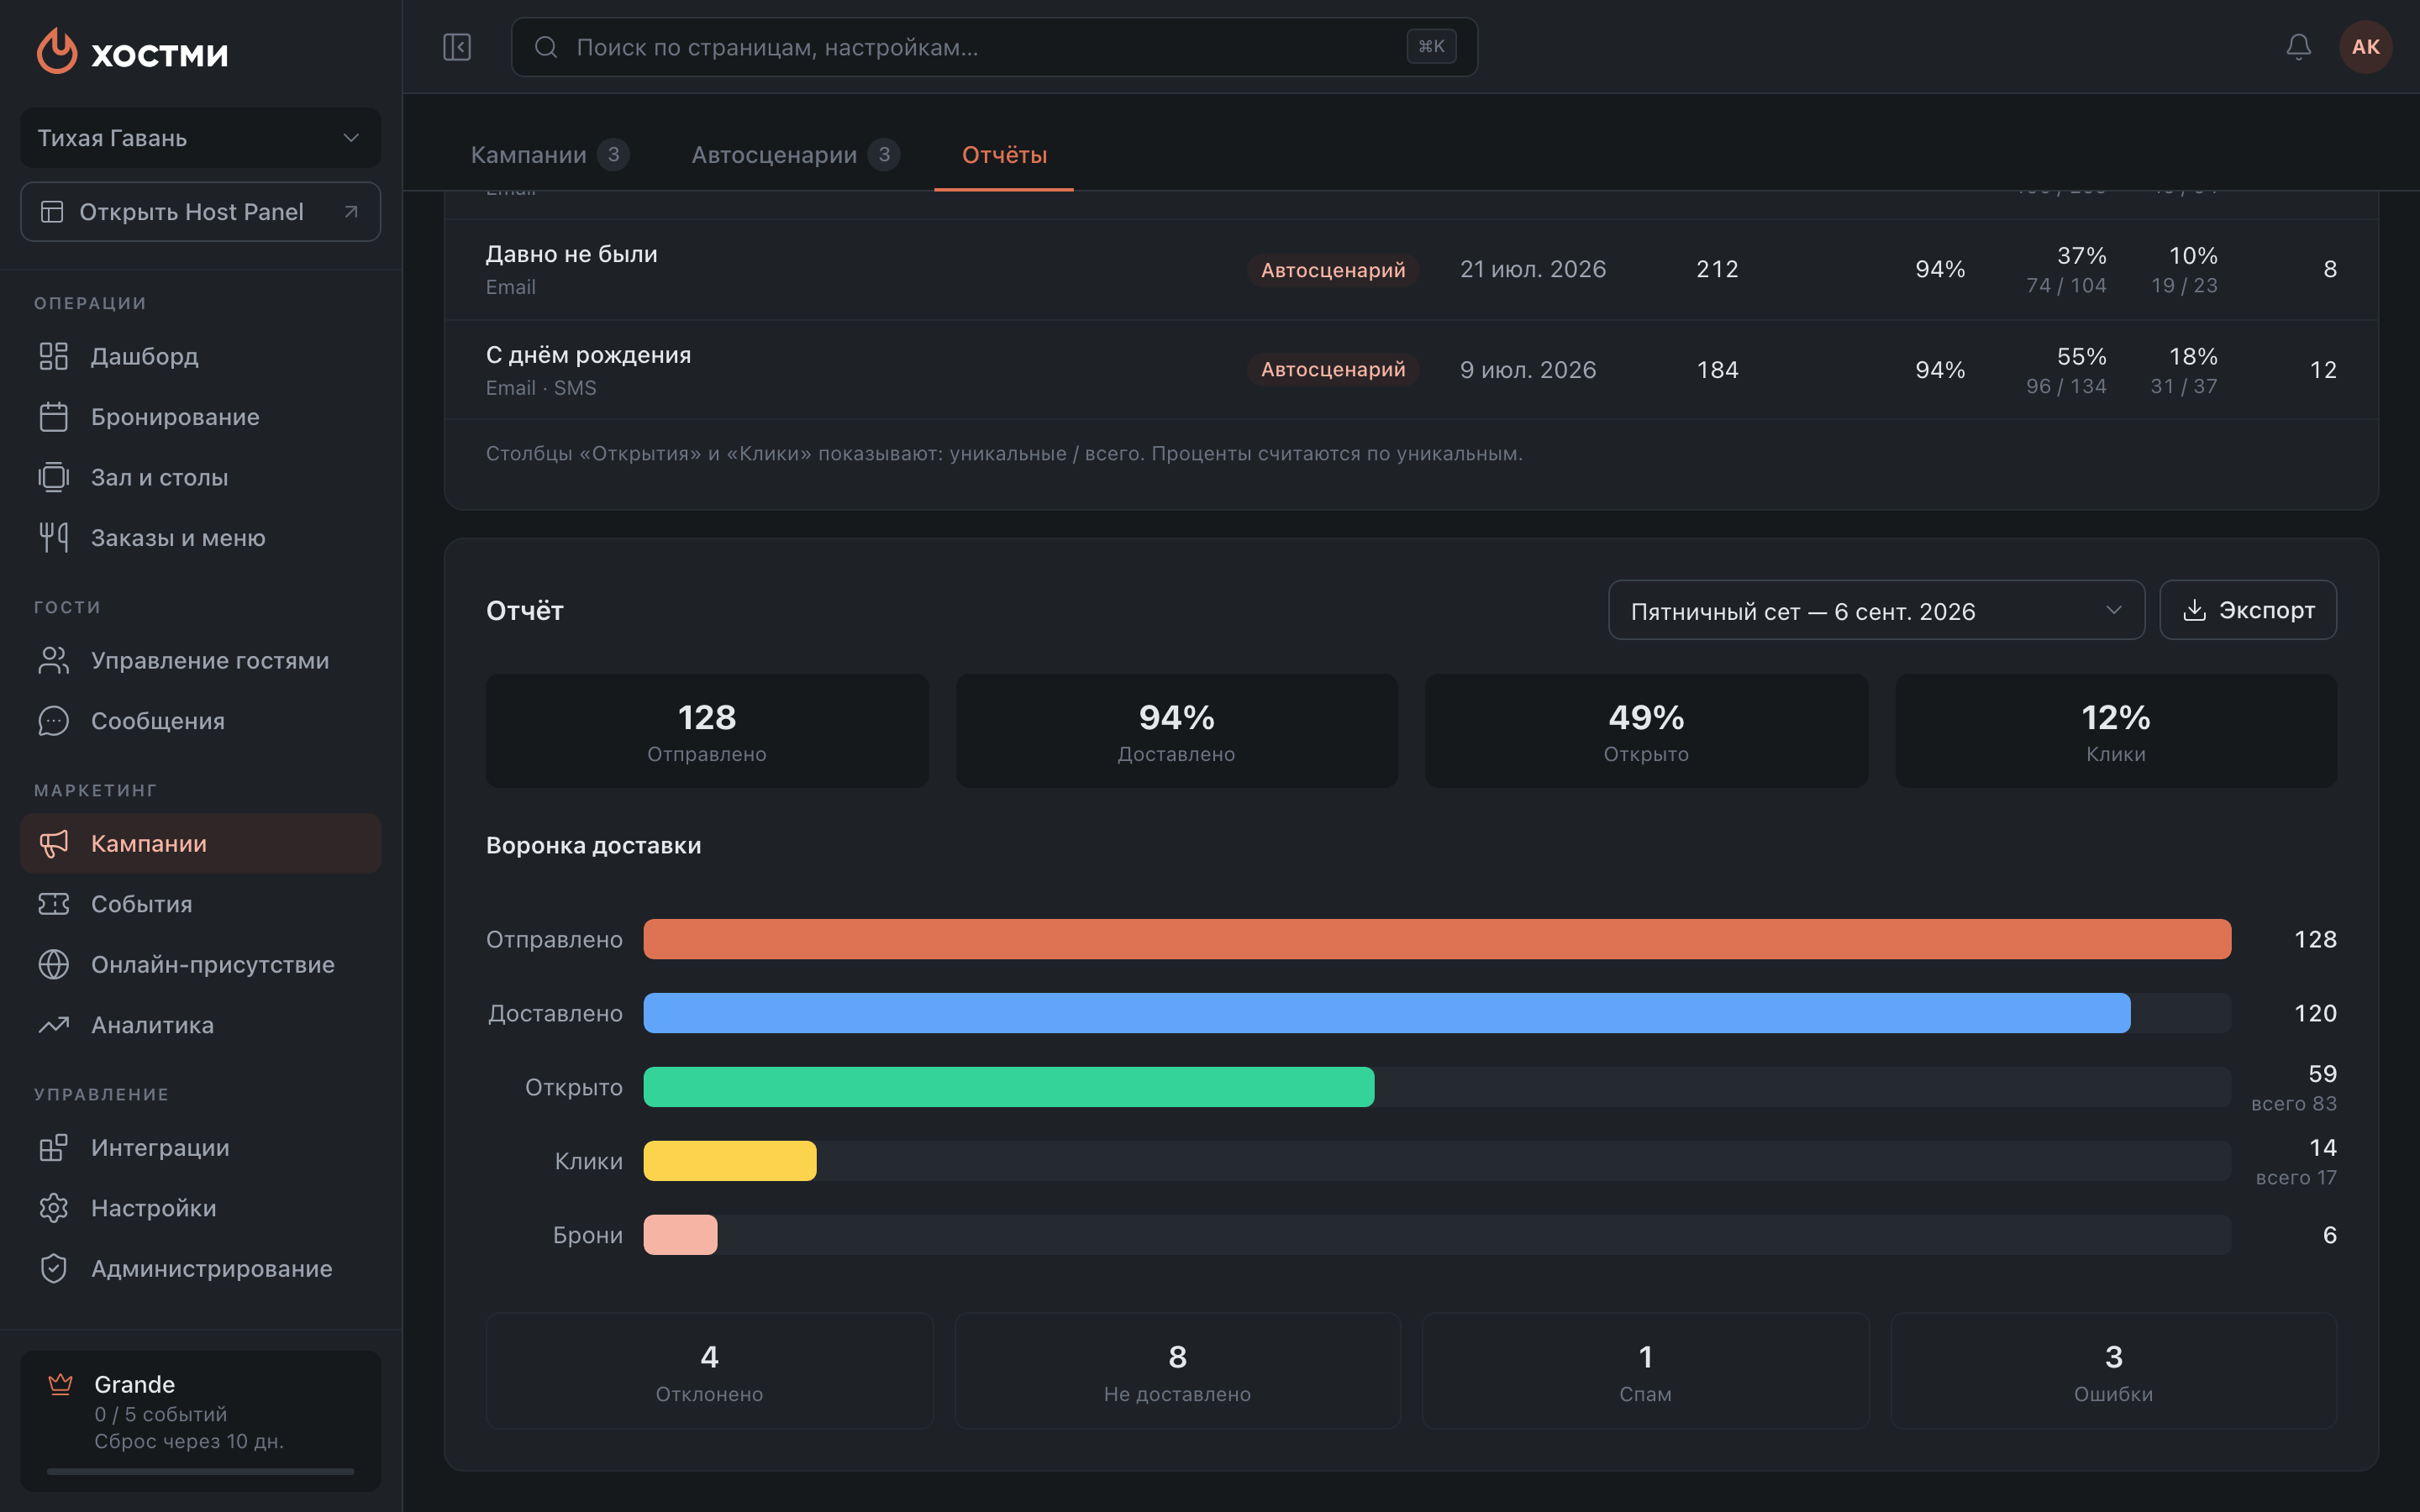Click the Настройки gear icon
The height and width of the screenshot is (1512, 2420).
(x=54, y=1208)
